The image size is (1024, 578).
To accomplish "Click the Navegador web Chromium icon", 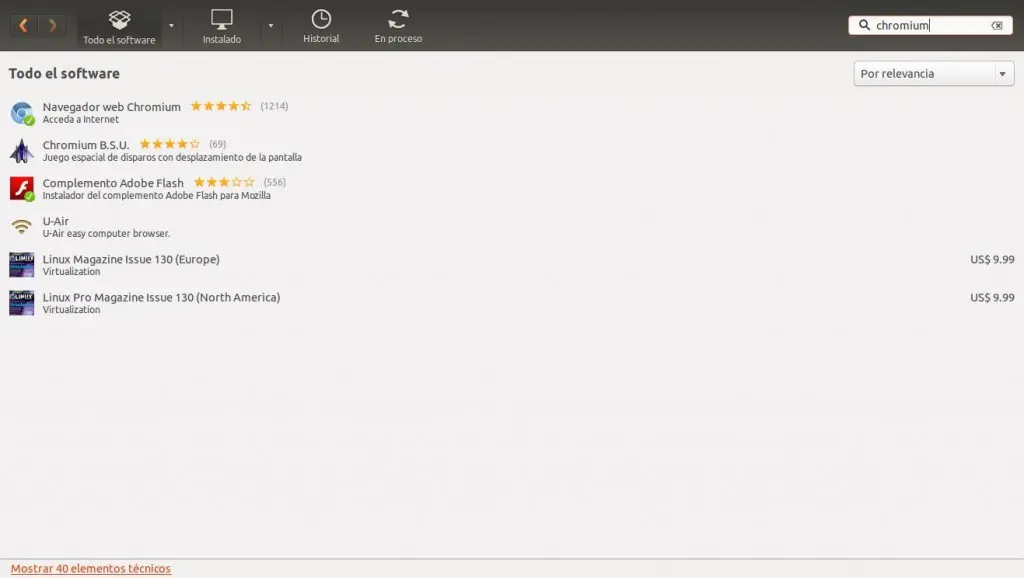I will [22, 113].
